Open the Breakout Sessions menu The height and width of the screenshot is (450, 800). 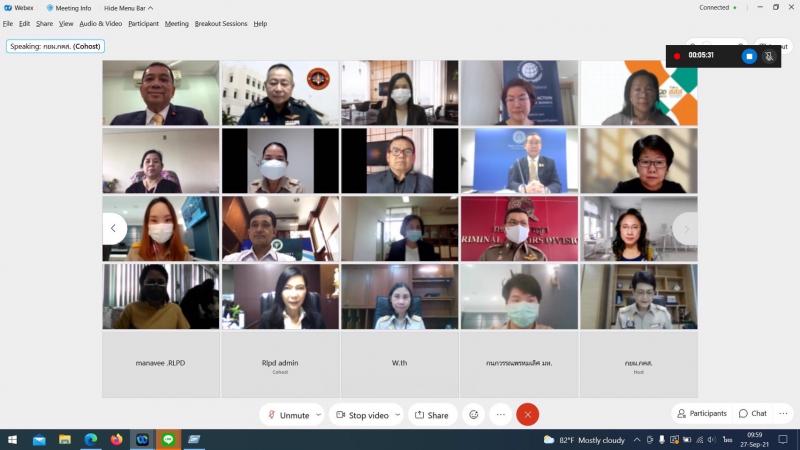click(221, 23)
